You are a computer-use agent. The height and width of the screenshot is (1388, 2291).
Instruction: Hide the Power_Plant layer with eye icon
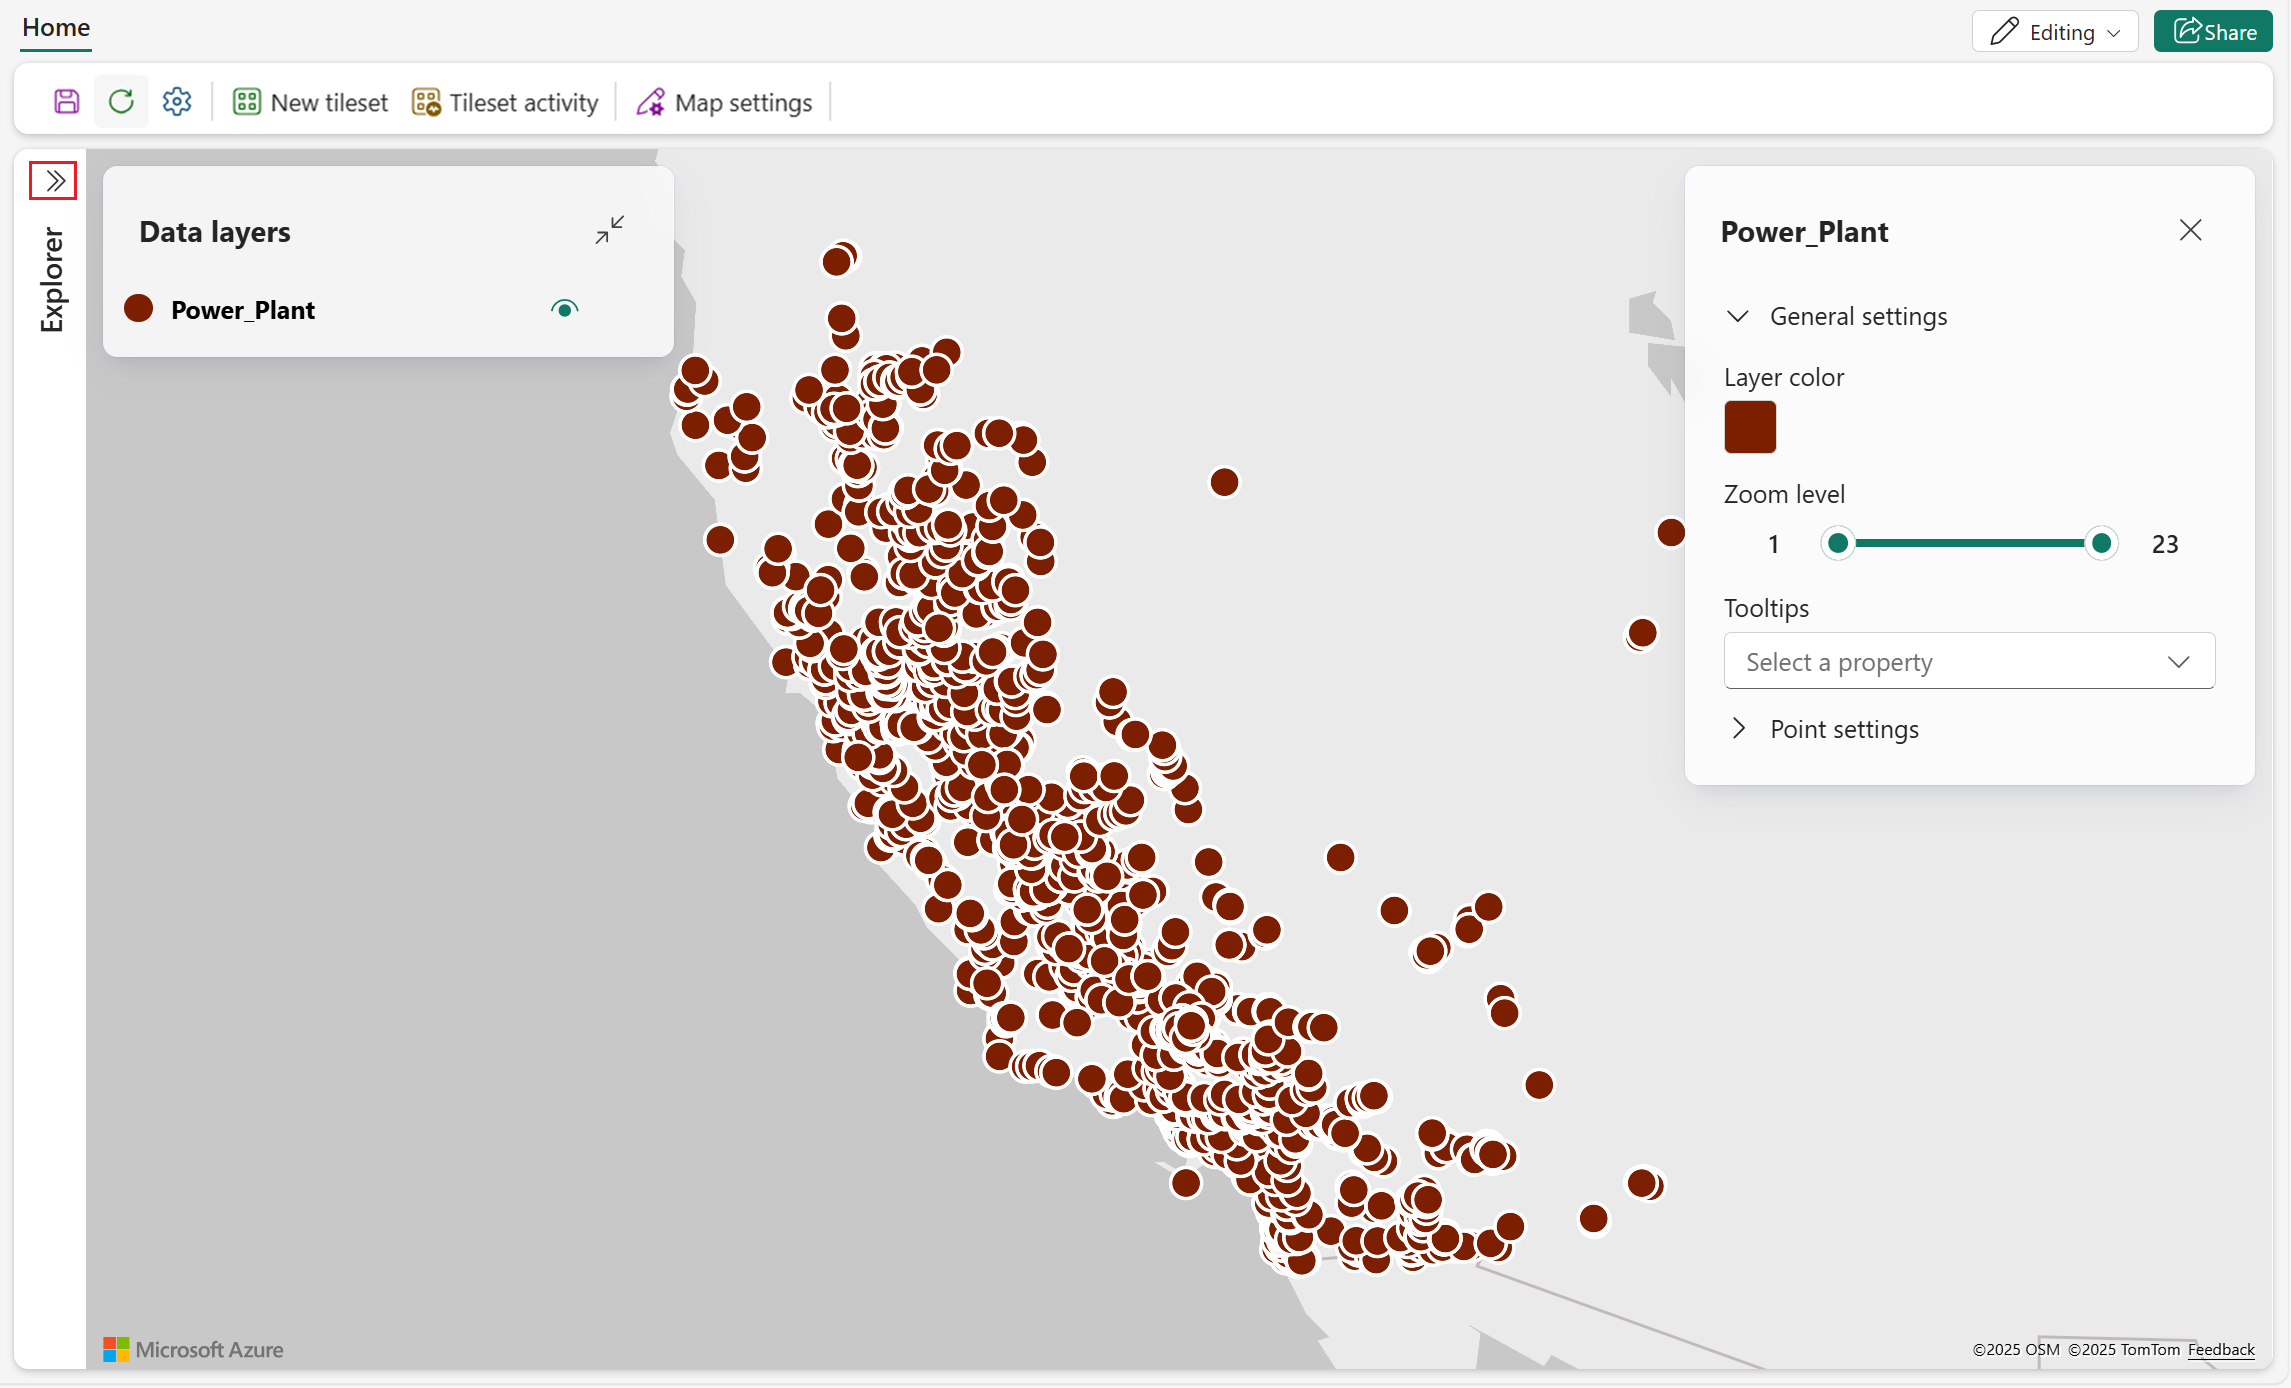[x=565, y=309]
